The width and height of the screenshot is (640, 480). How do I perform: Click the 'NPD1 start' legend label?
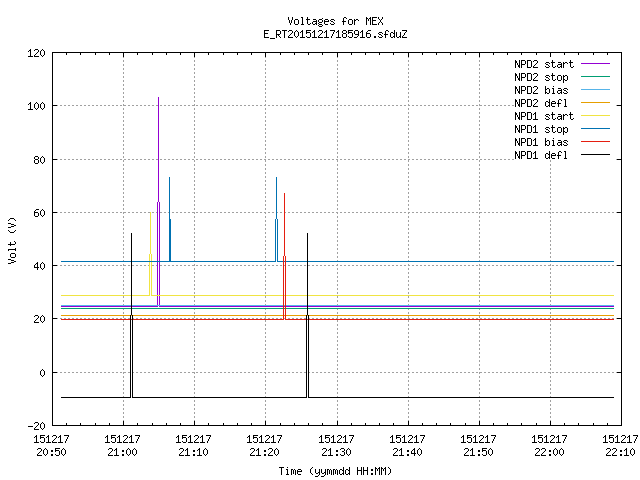[544, 116]
